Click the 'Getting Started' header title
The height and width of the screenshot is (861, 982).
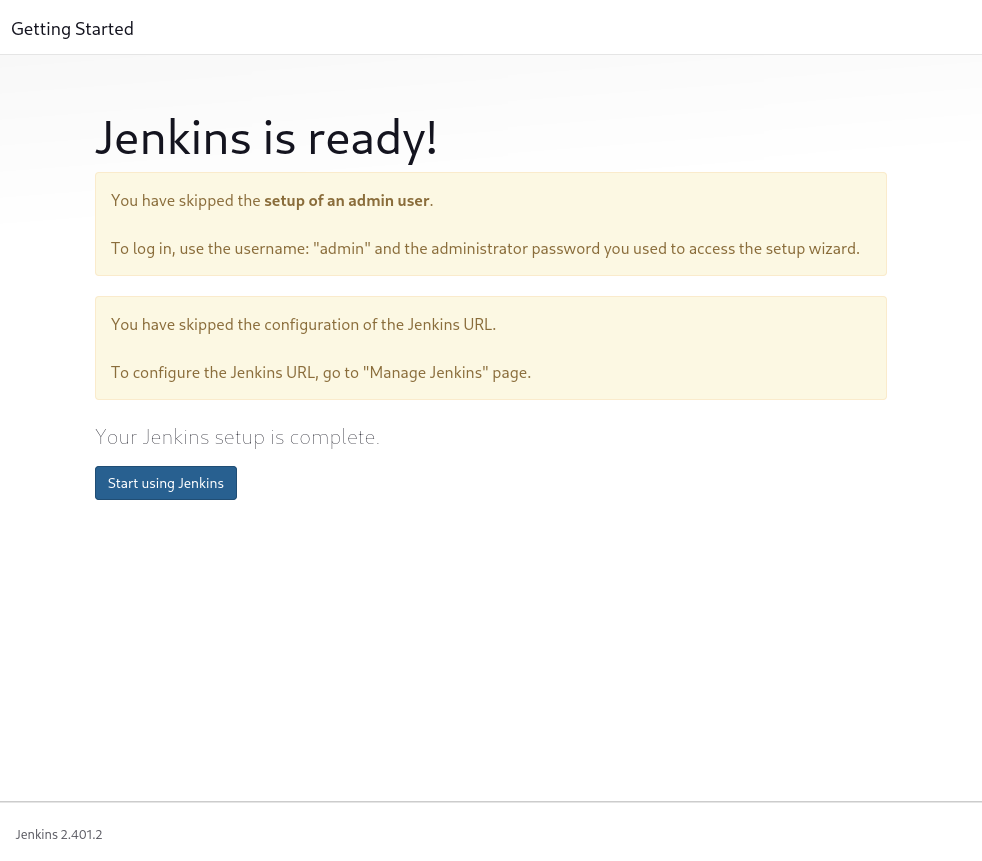point(73,29)
